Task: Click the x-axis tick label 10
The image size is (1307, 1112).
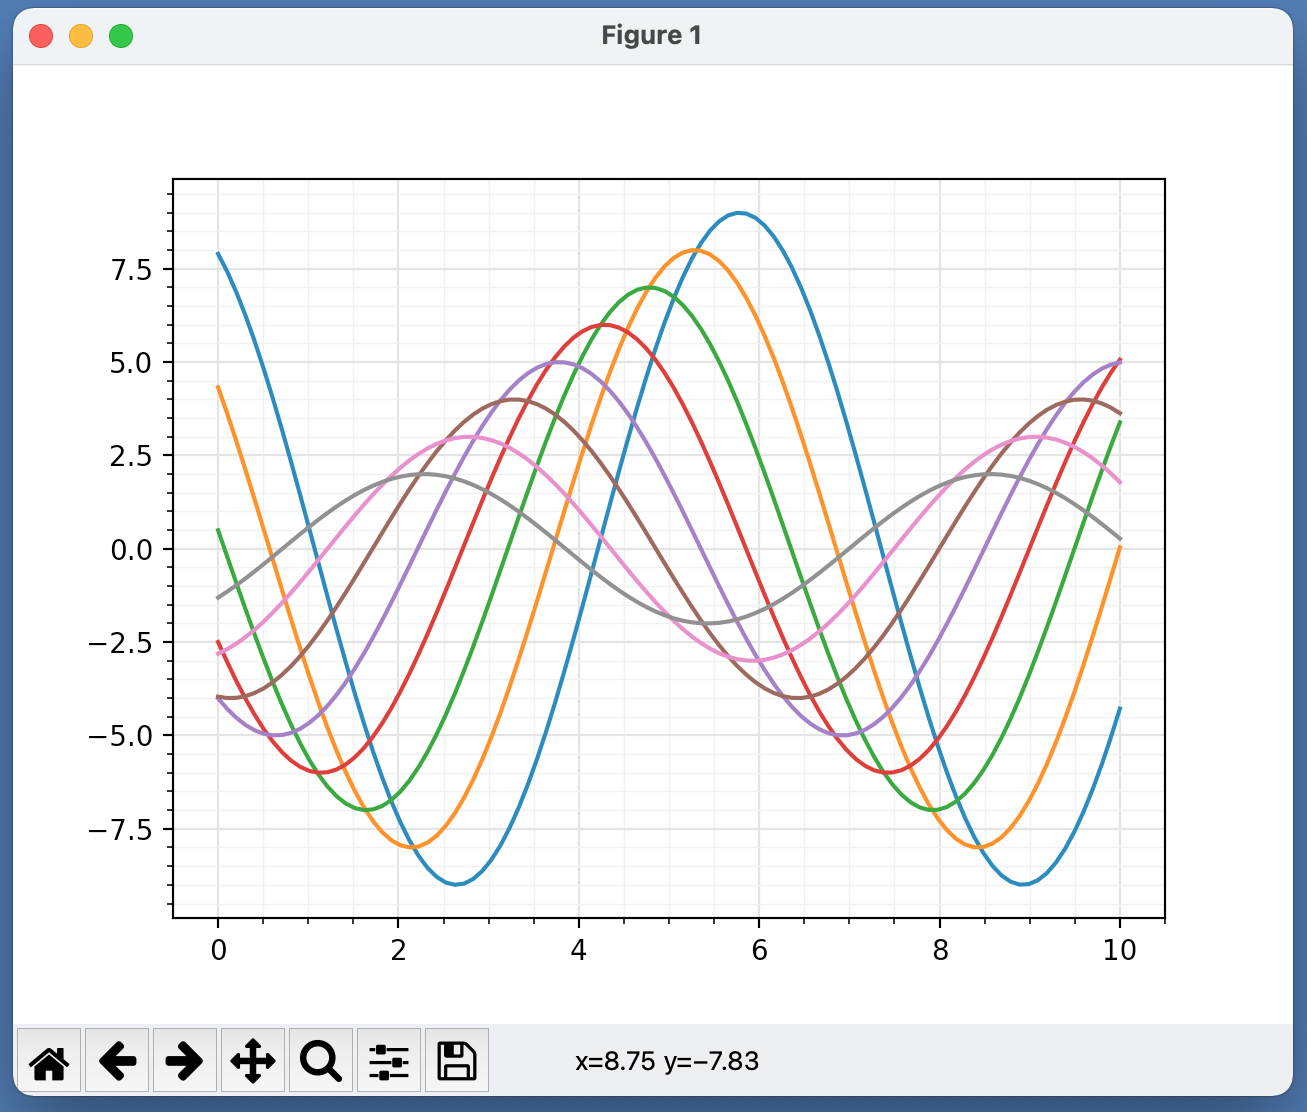Action: [1119, 950]
